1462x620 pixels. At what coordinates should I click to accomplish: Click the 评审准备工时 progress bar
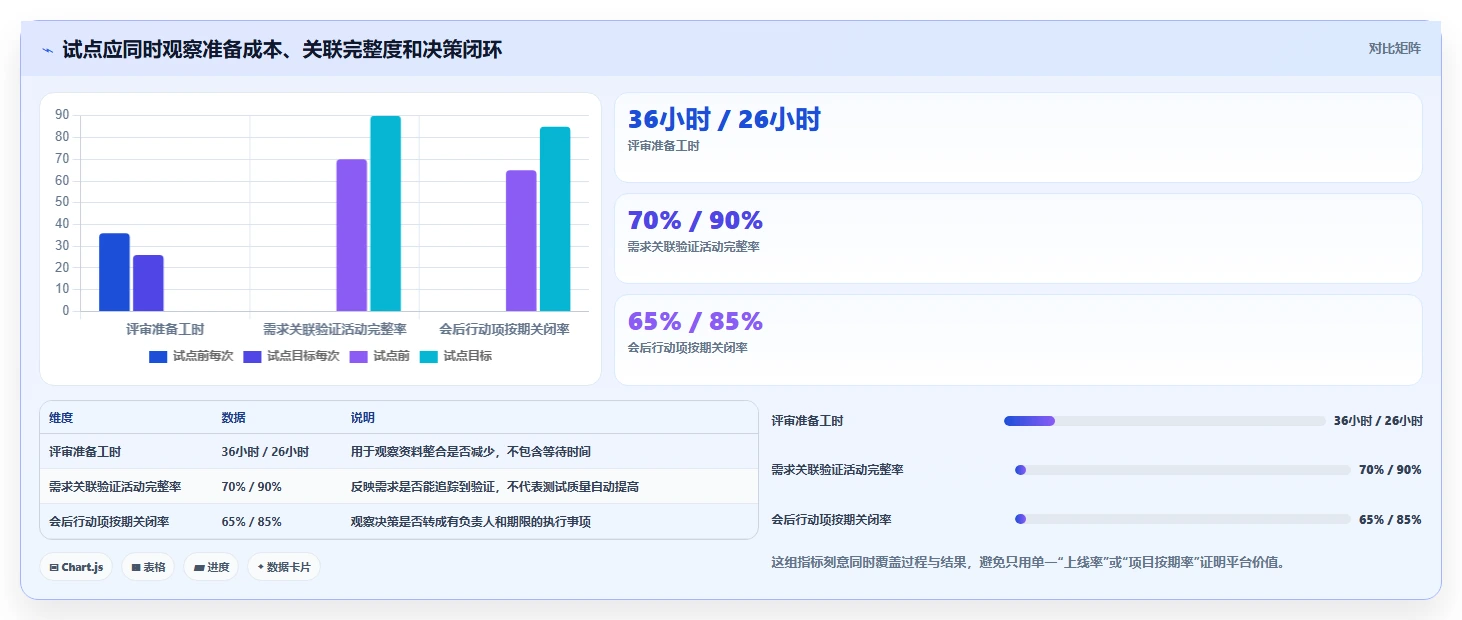1164,421
